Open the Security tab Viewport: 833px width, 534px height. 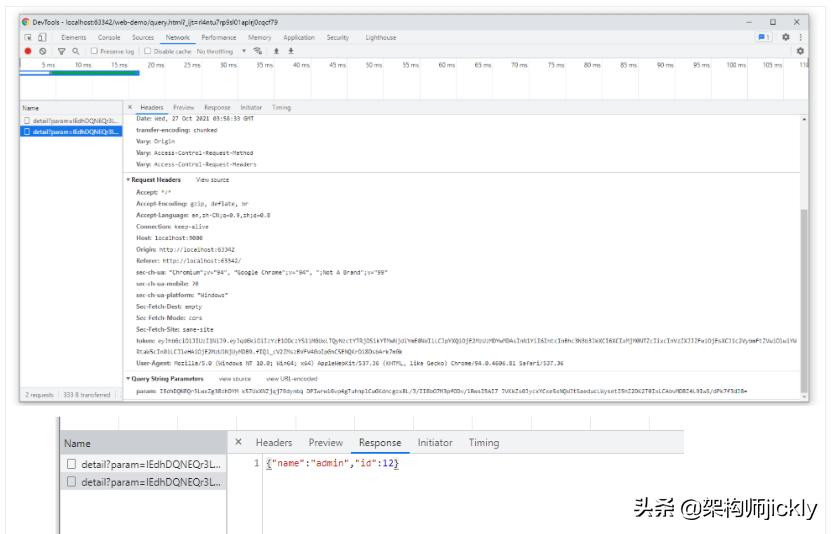pyautogui.click(x=338, y=38)
